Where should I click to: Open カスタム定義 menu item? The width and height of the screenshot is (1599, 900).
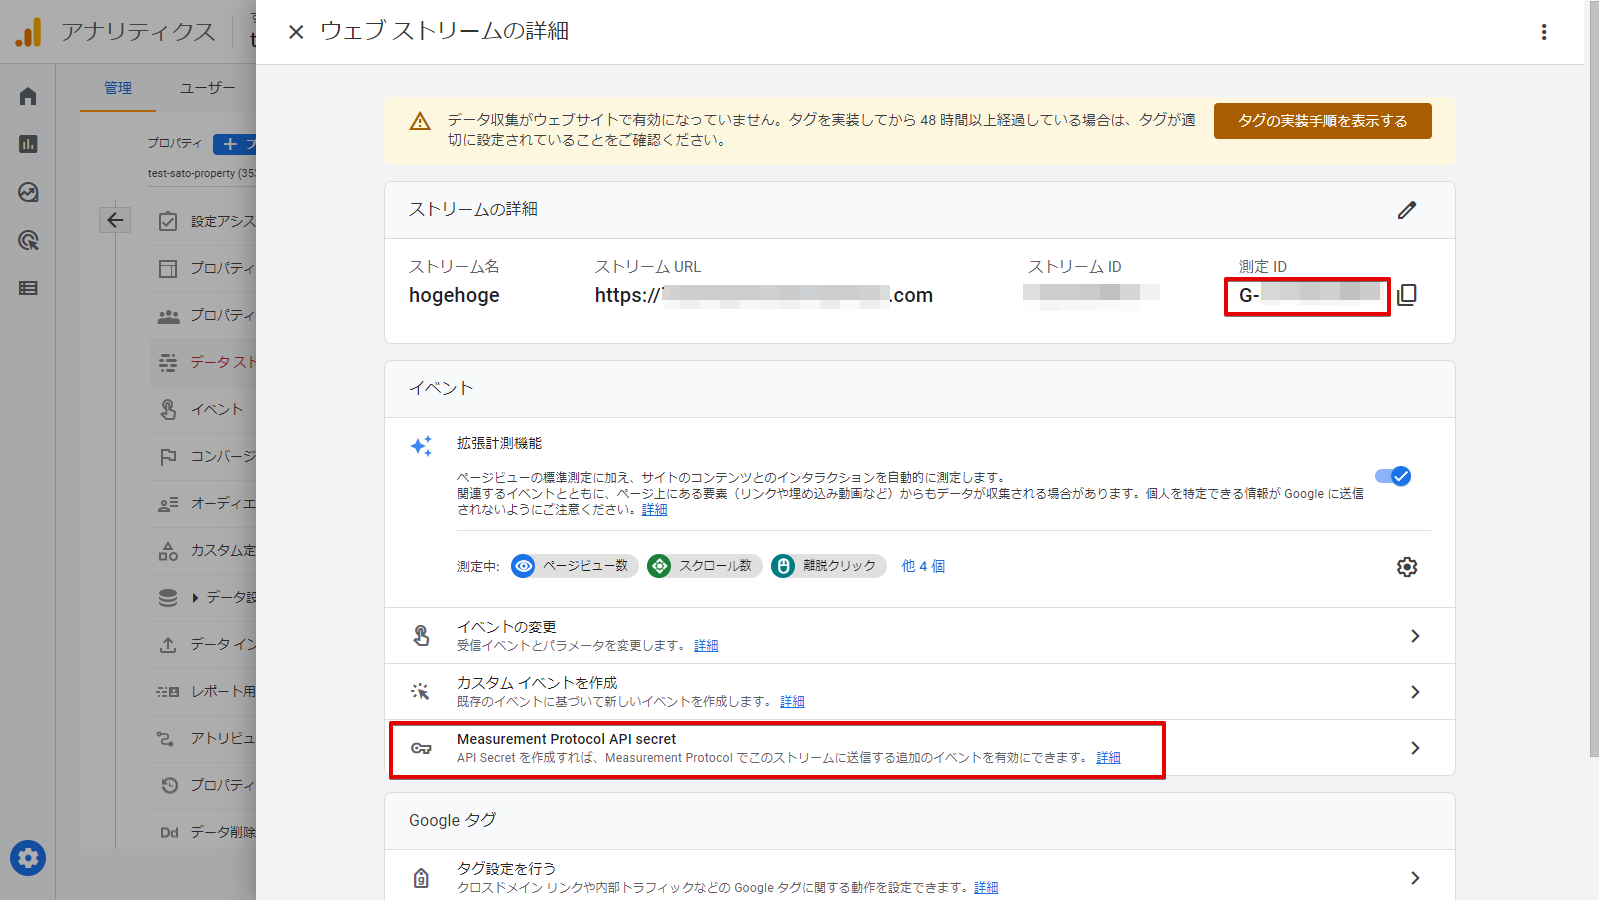tap(204, 550)
